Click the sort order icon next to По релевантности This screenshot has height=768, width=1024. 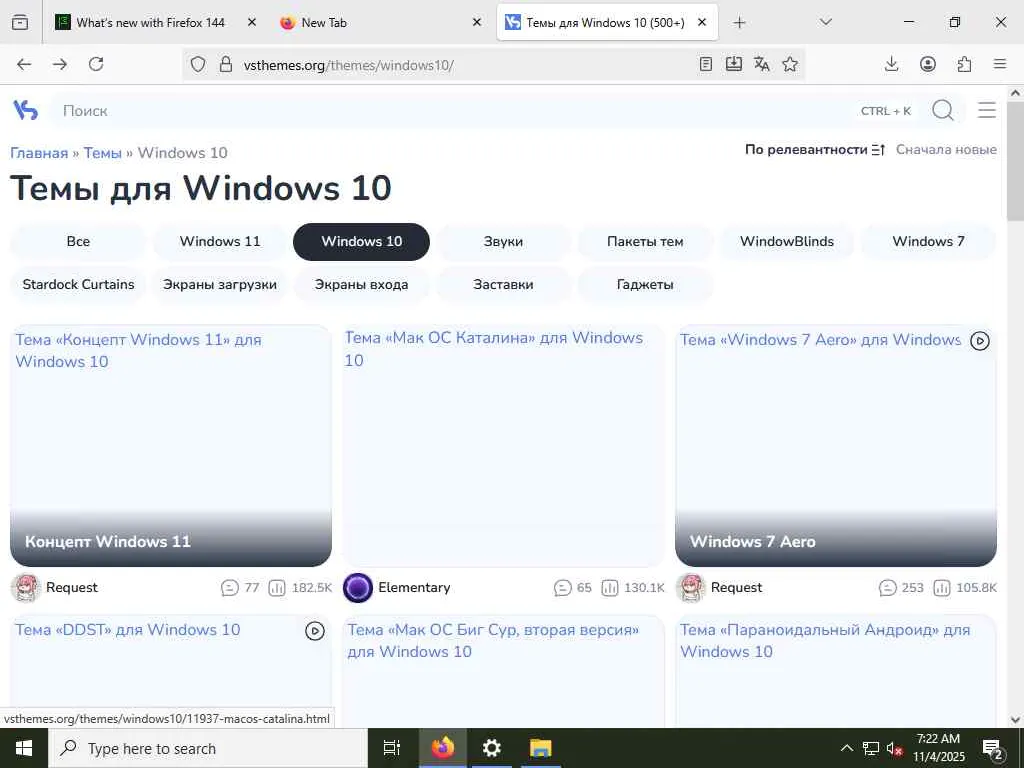[878, 150]
